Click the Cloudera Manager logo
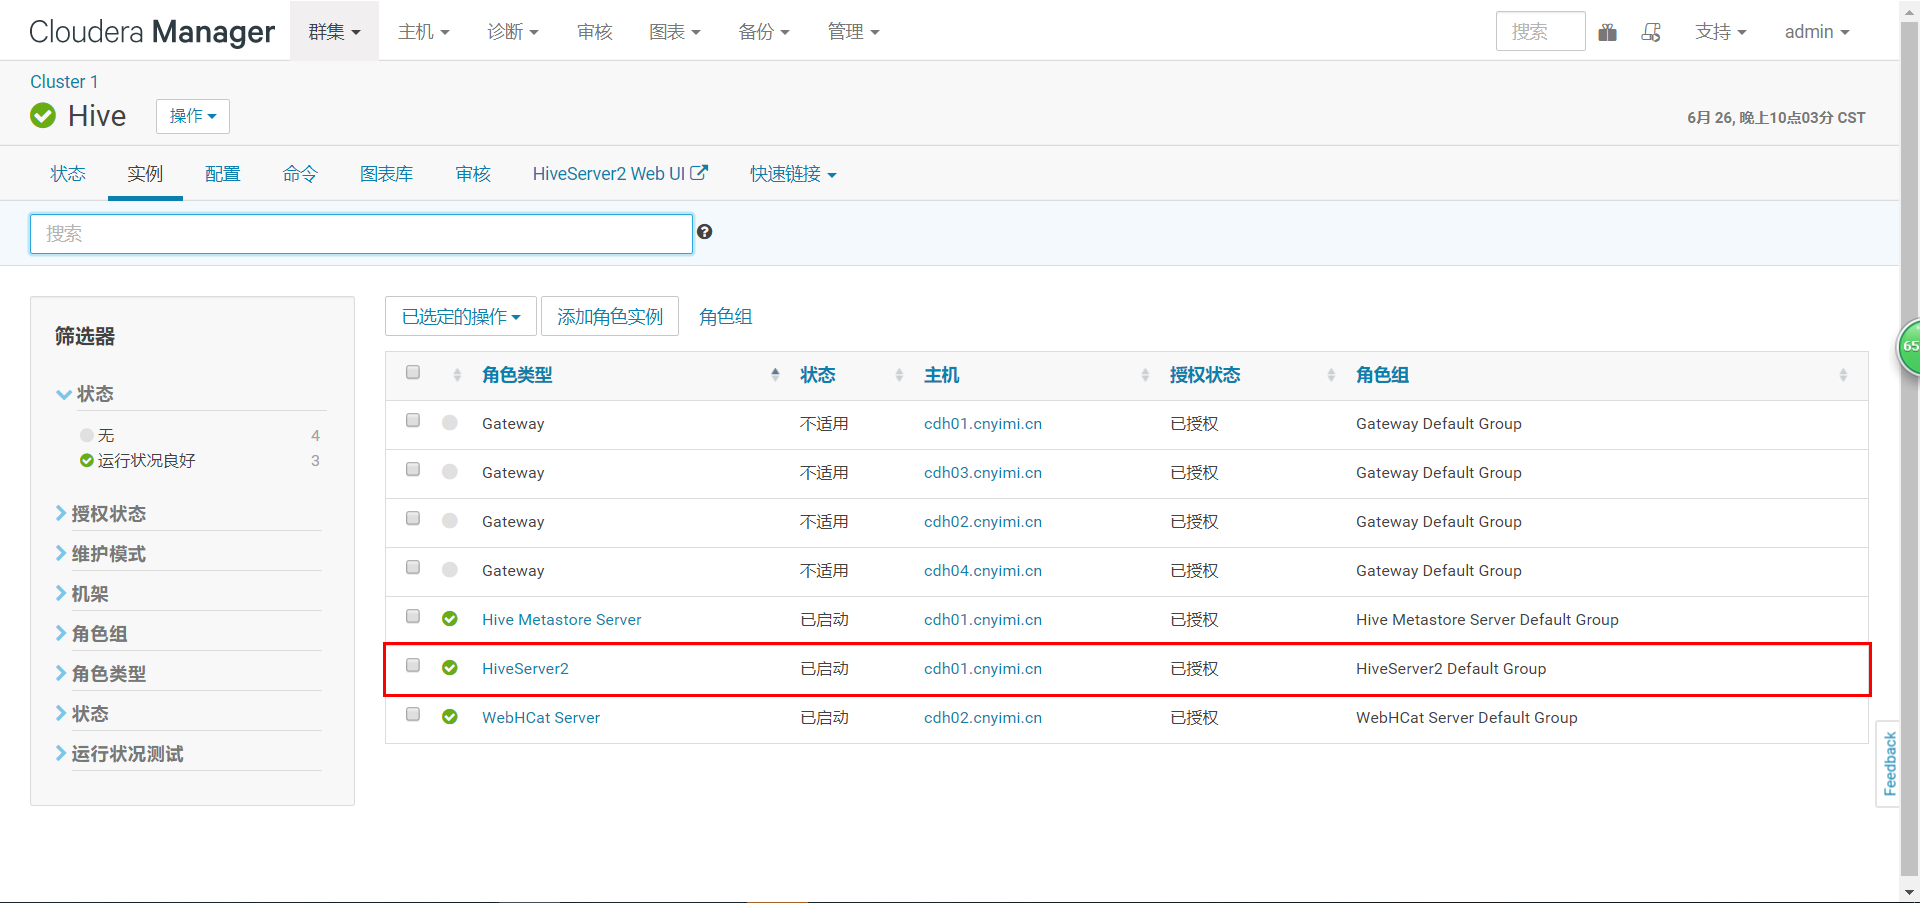The height and width of the screenshot is (903, 1920). (151, 31)
